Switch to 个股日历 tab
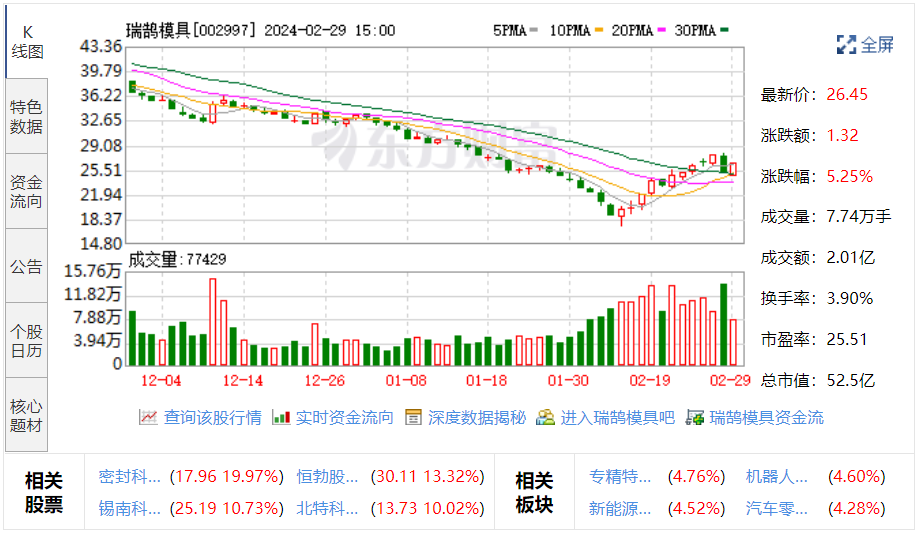The image size is (919, 534). [26, 341]
